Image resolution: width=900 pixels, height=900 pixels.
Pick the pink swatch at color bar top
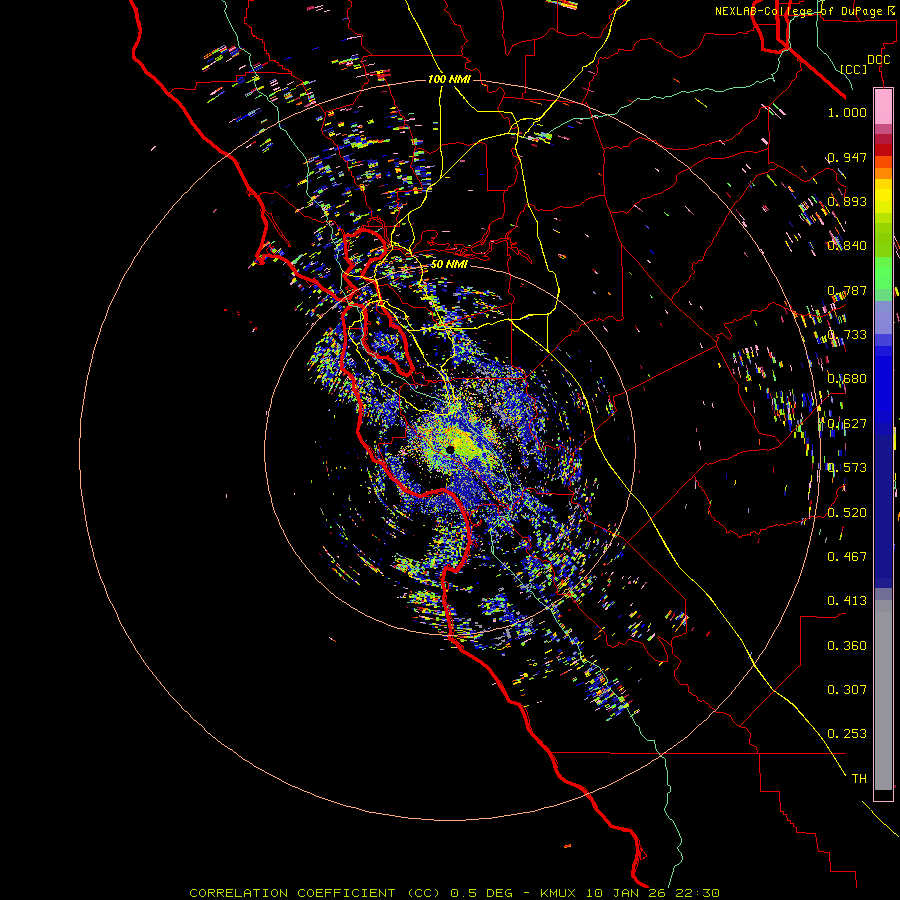tap(883, 107)
